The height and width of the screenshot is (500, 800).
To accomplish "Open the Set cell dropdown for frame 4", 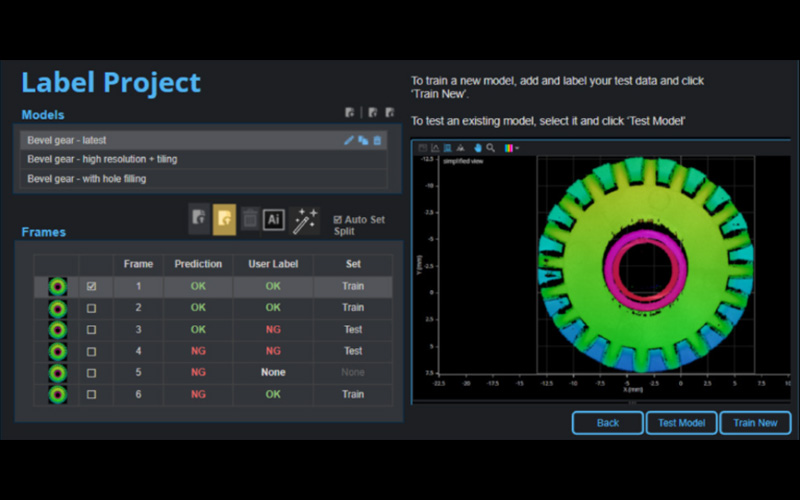I will tap(353, 351).
